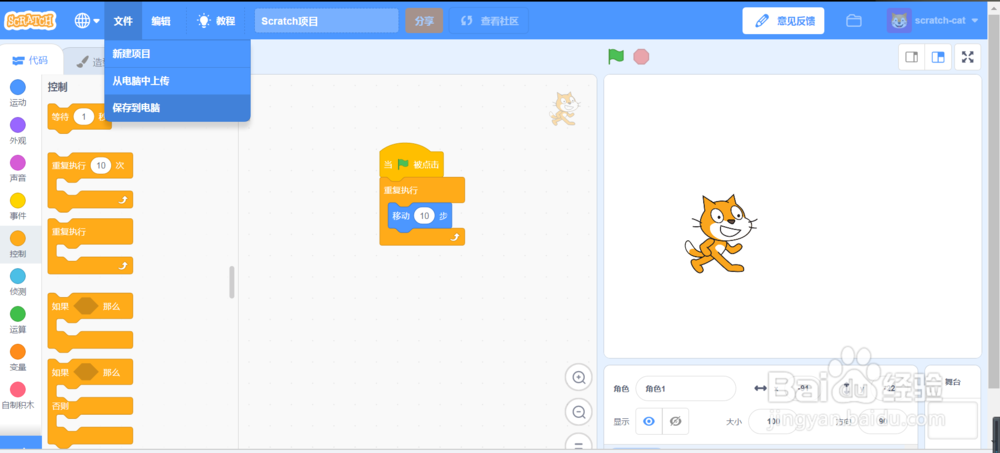Click the 意见反馈 feedback button
The height and width of the screenshot is (453, 1000).
coord(783,20)
